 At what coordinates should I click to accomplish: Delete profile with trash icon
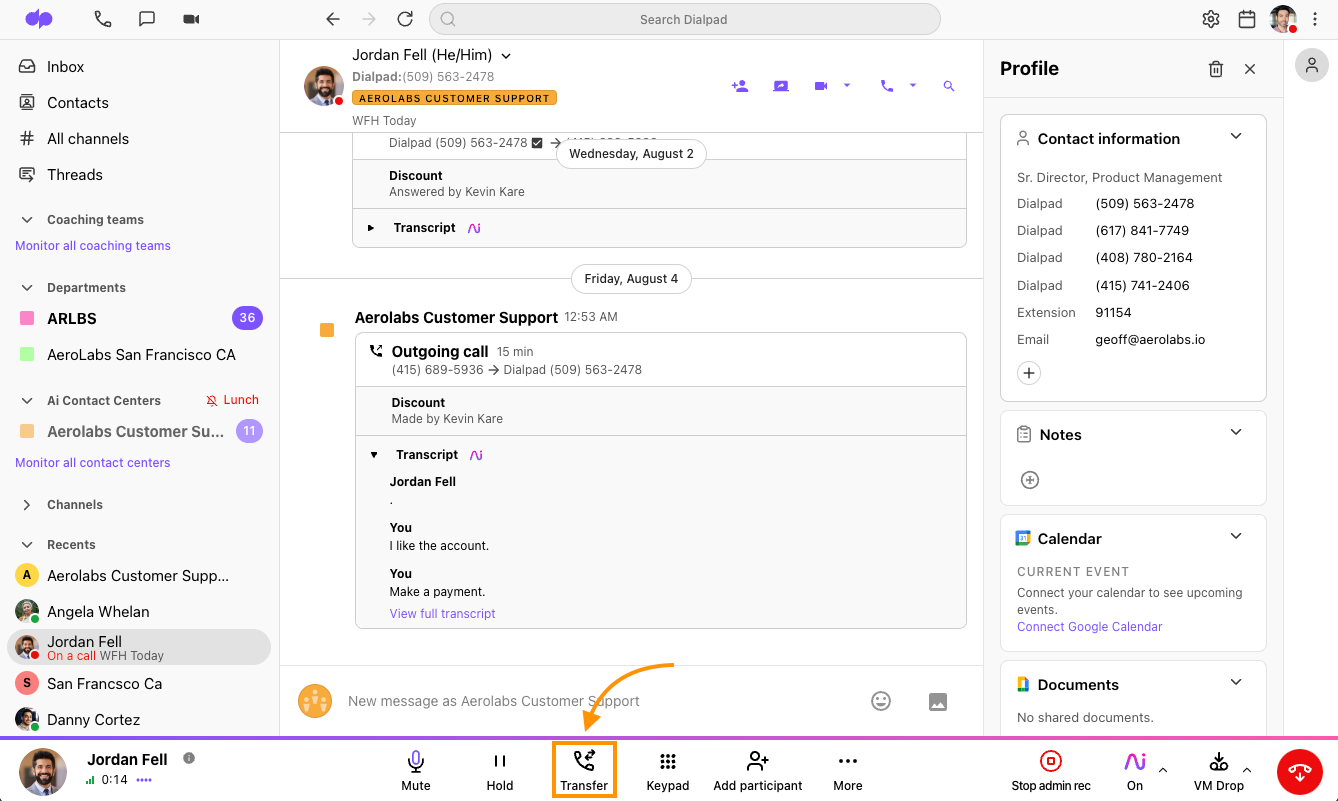1216,69
